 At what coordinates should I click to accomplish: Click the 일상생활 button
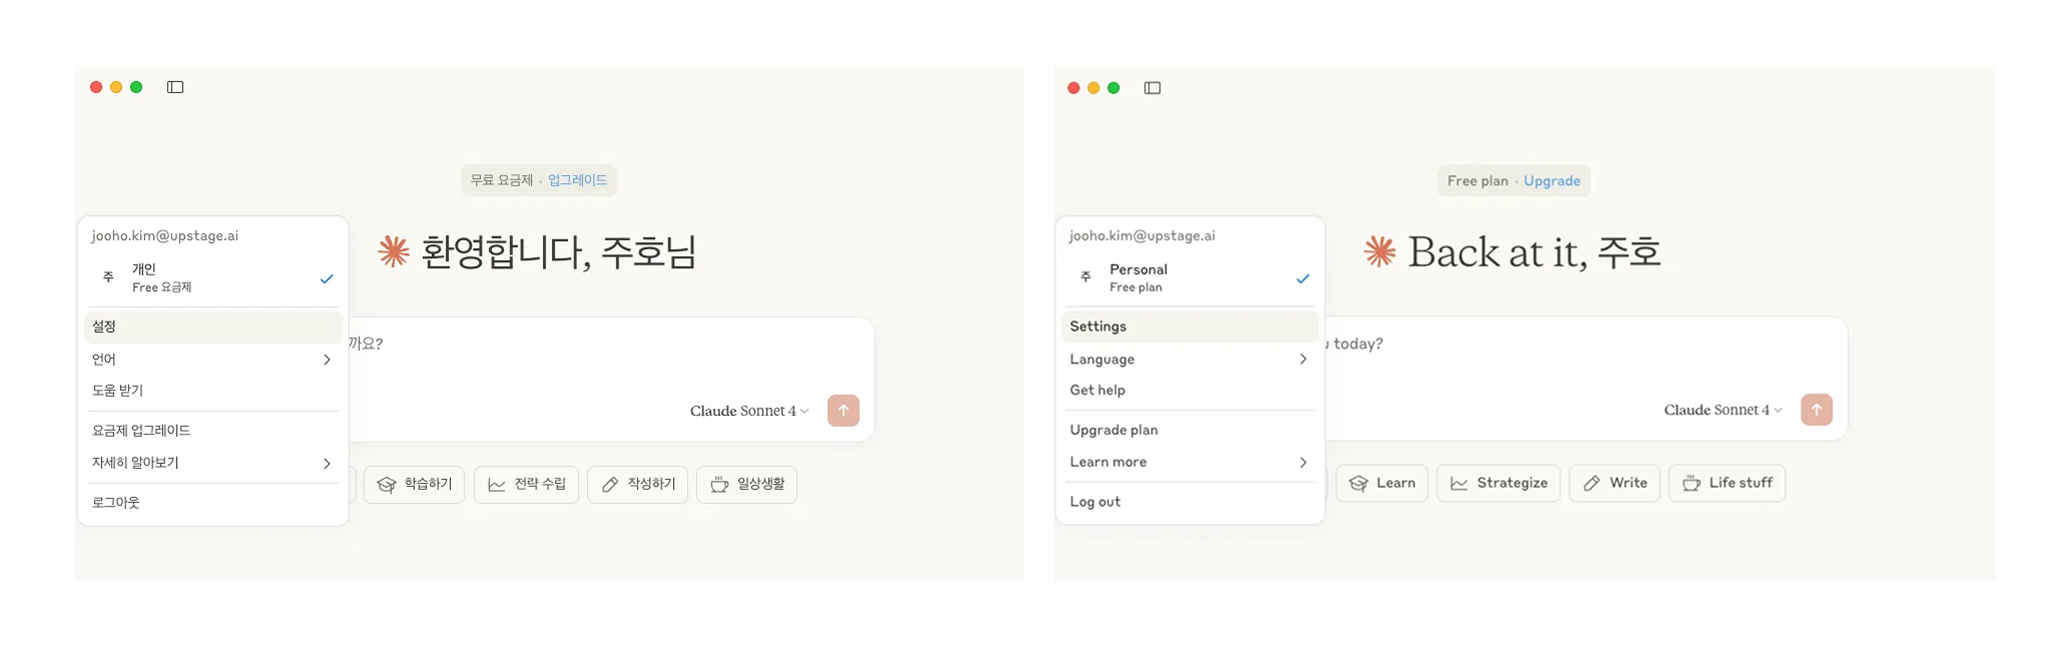[746, 484]
